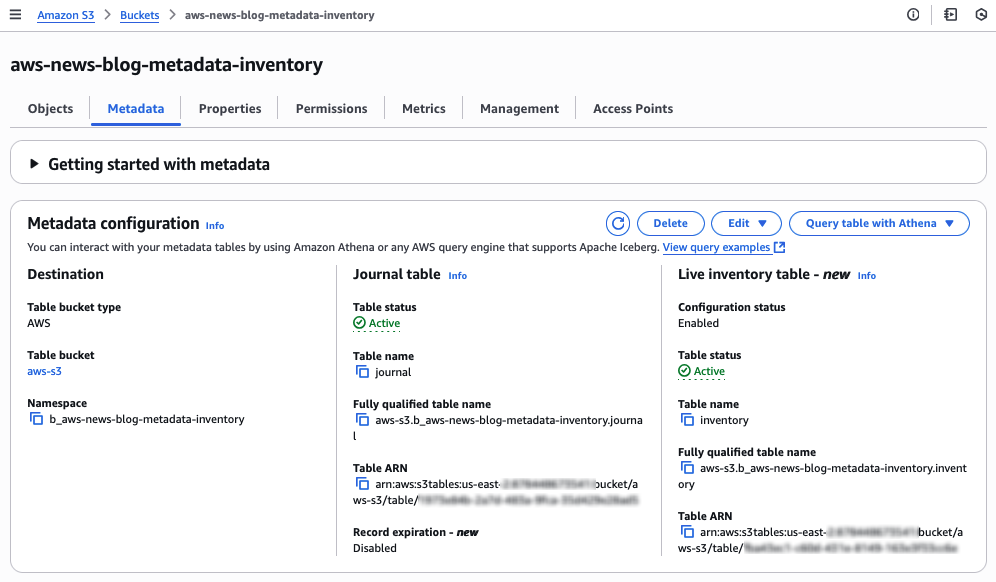This screenshot has height=582, width=996.
Task: Open Query table with Athena dropdown
Action: click(879, 224)
